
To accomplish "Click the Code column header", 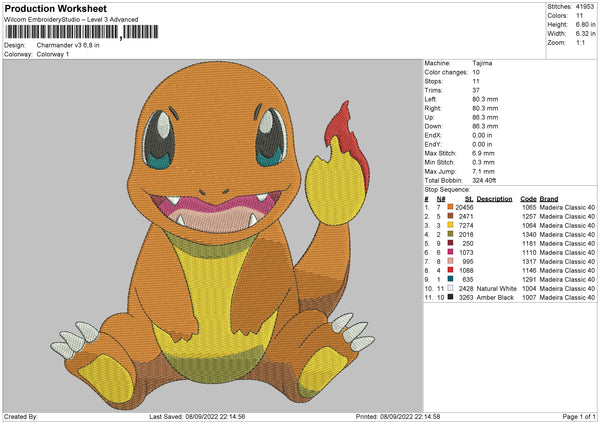I will 528,198.
